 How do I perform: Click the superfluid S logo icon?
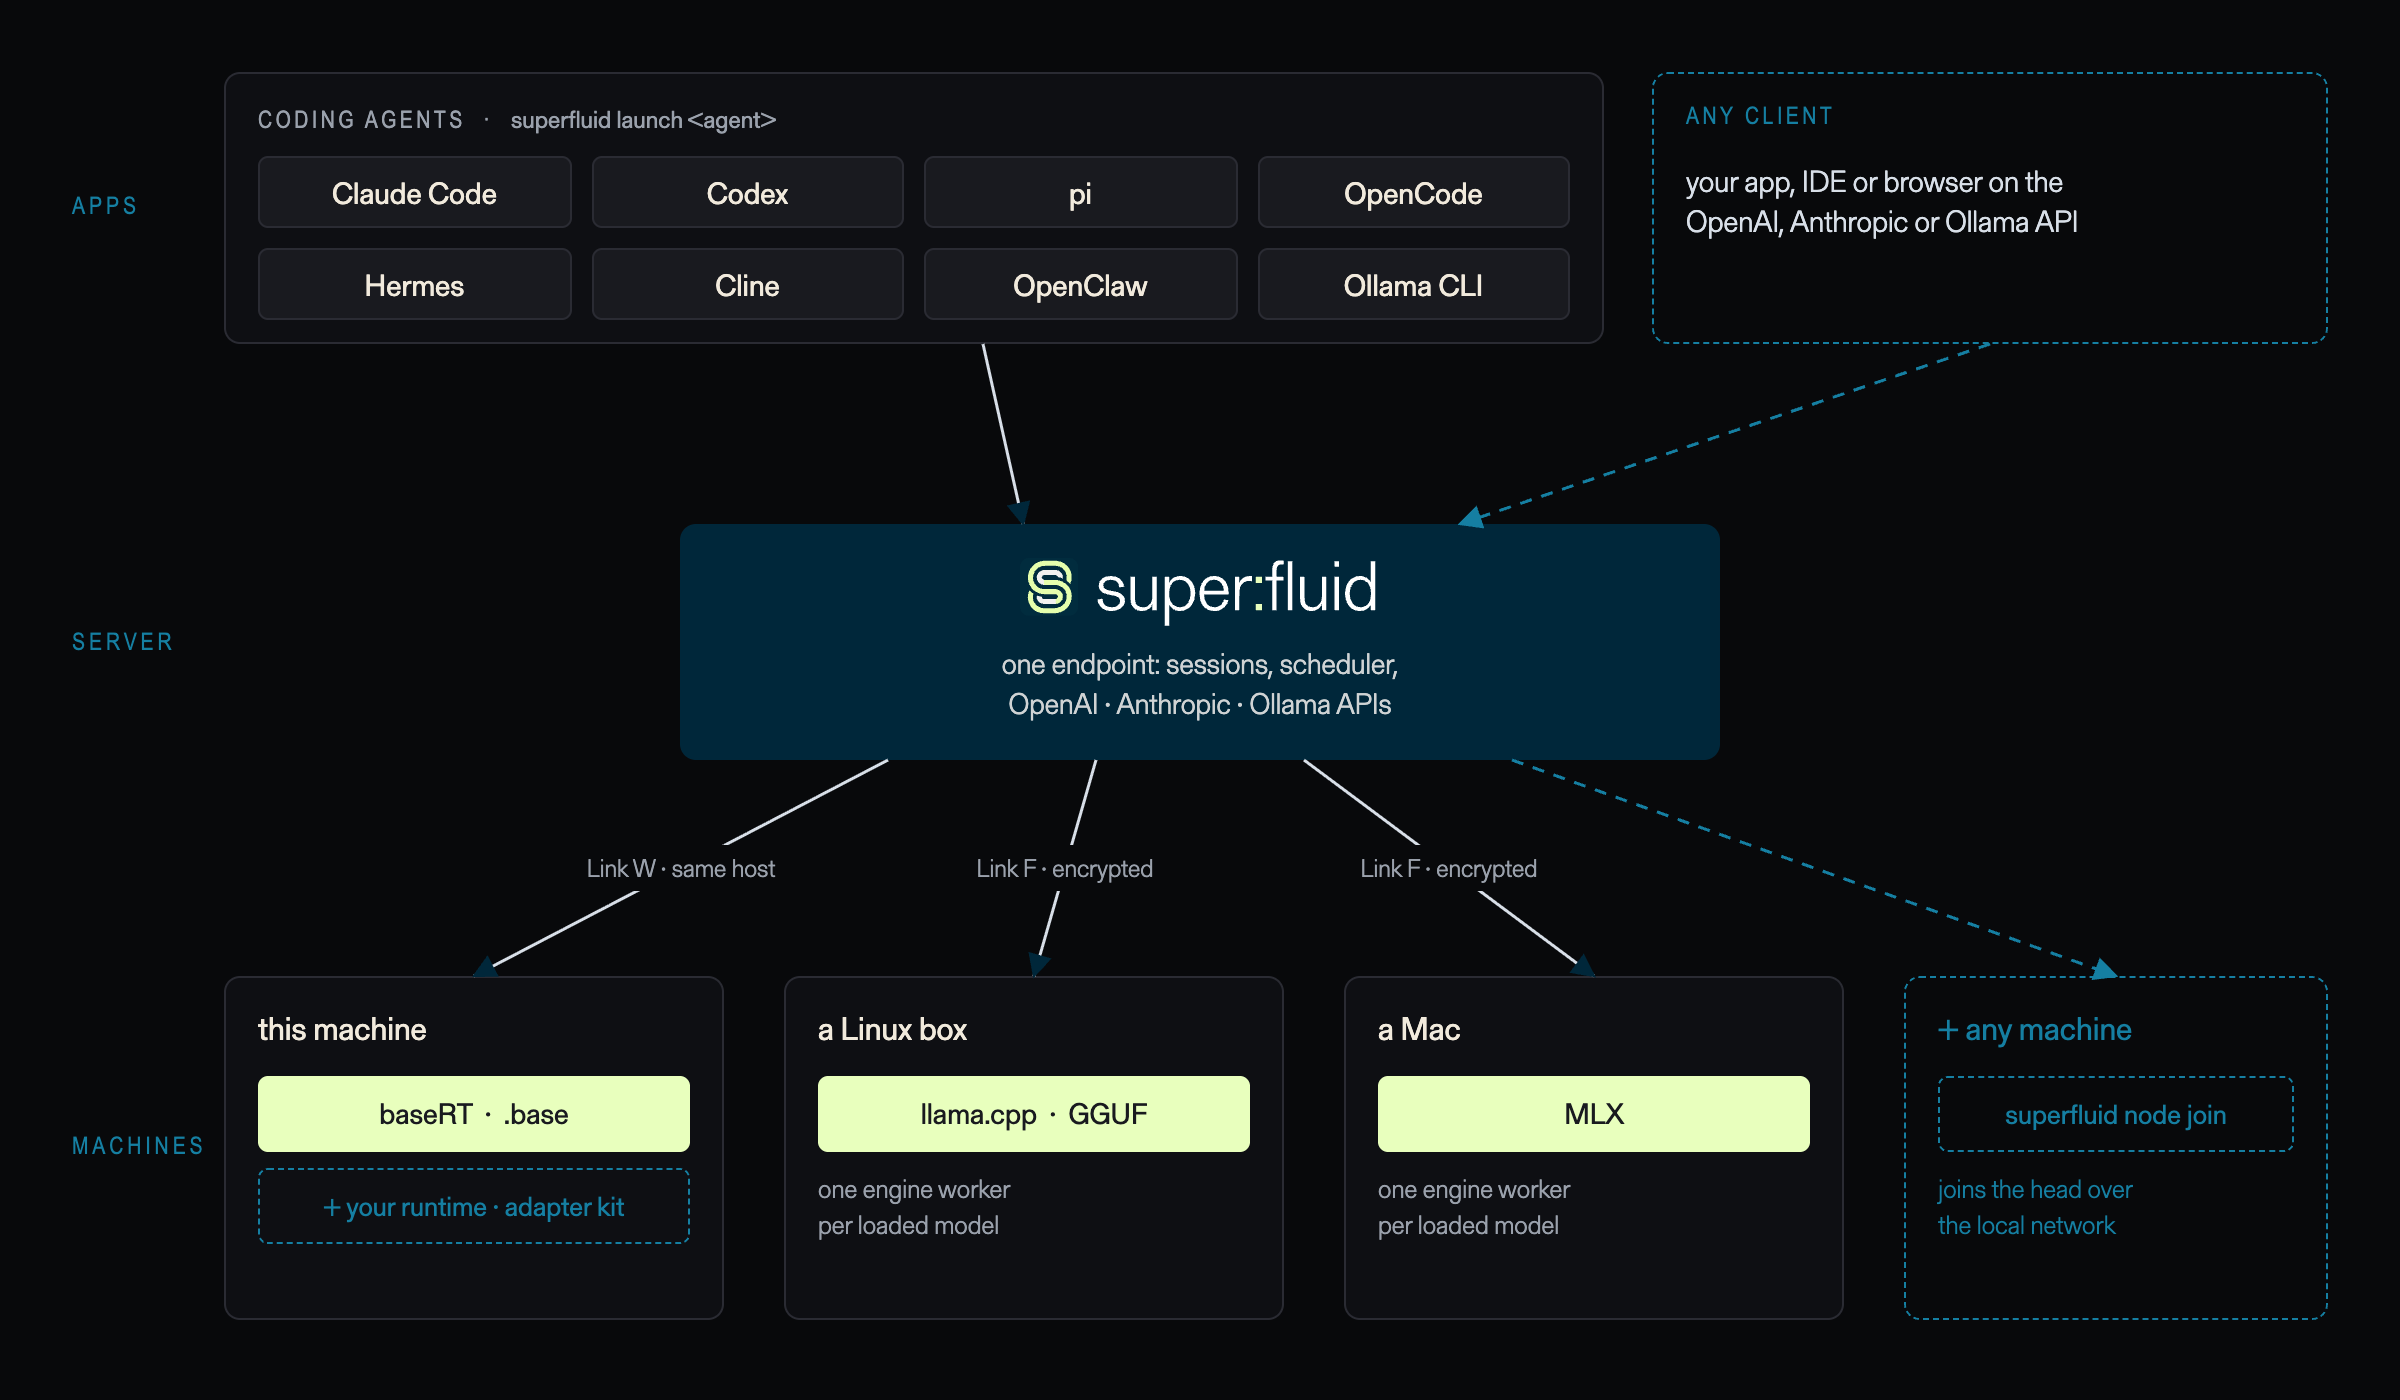point(1049,587)
